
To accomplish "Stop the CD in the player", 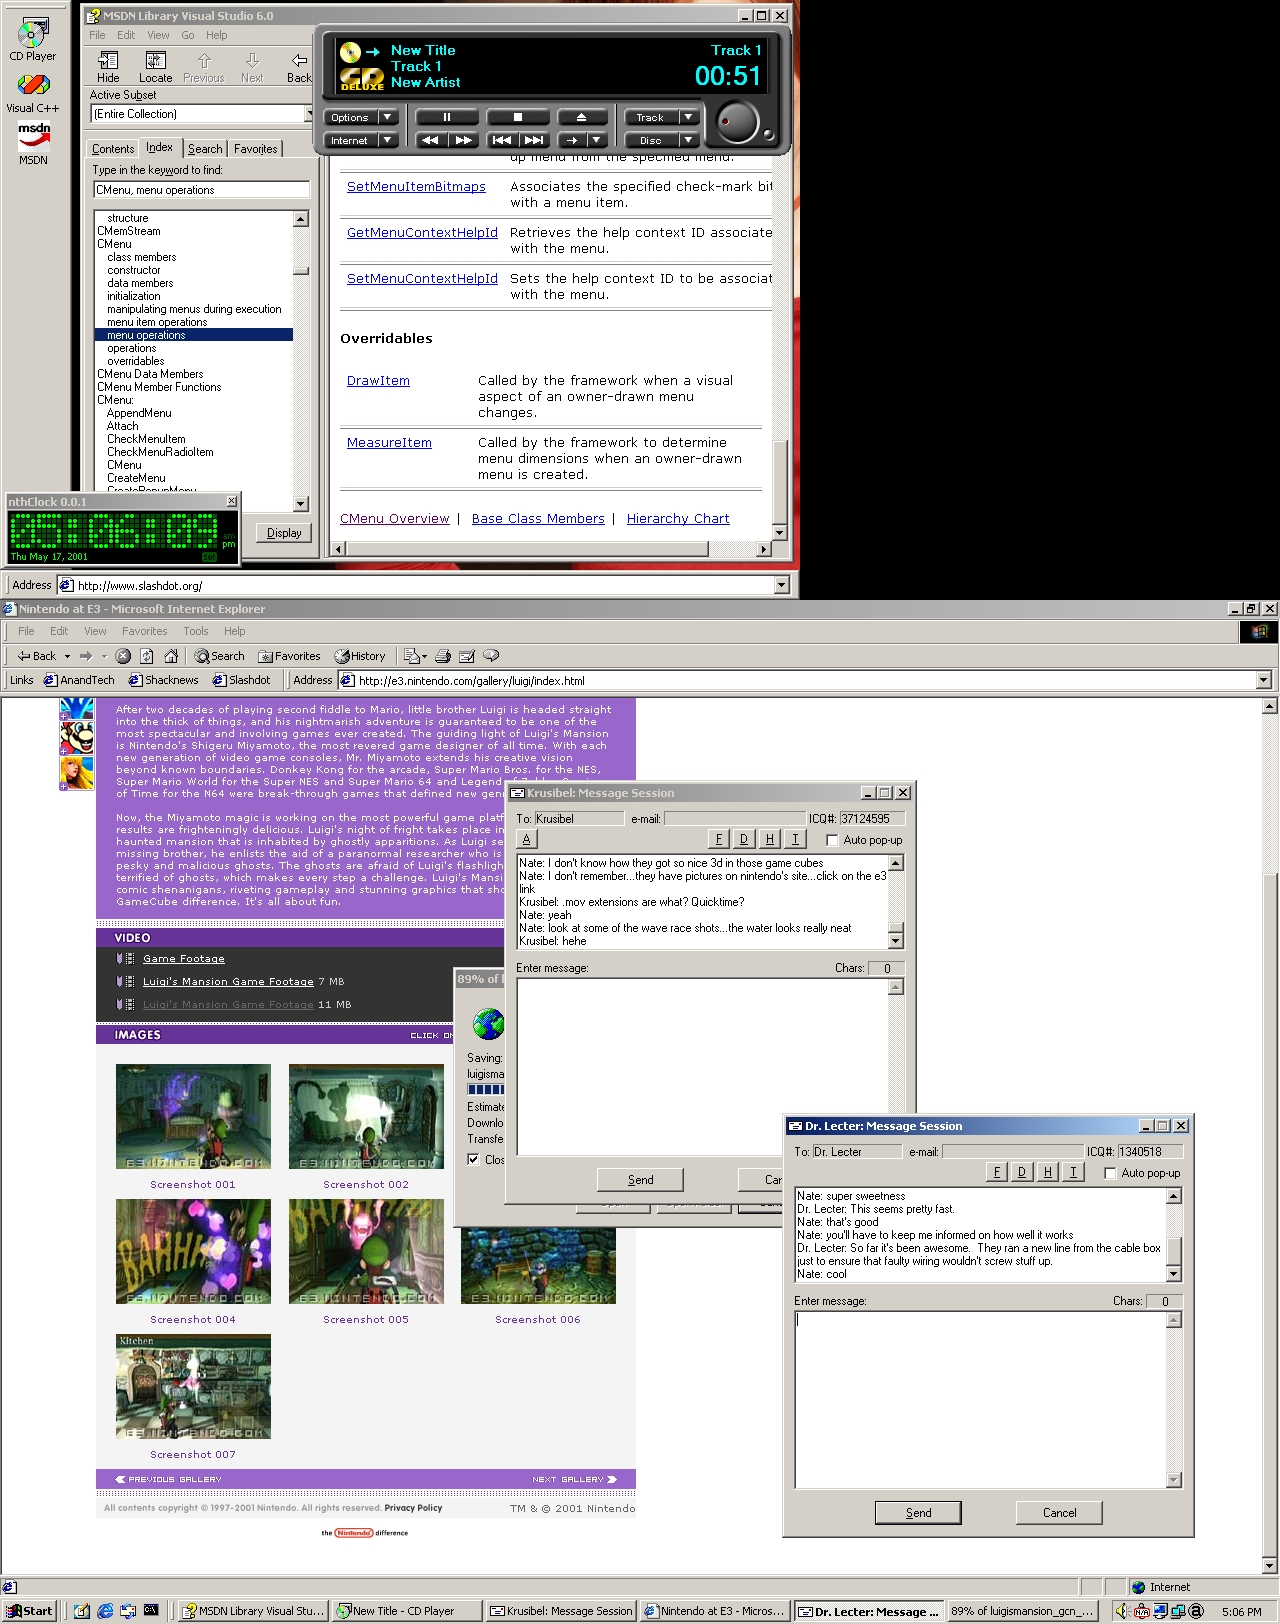I will pos(518,117).
